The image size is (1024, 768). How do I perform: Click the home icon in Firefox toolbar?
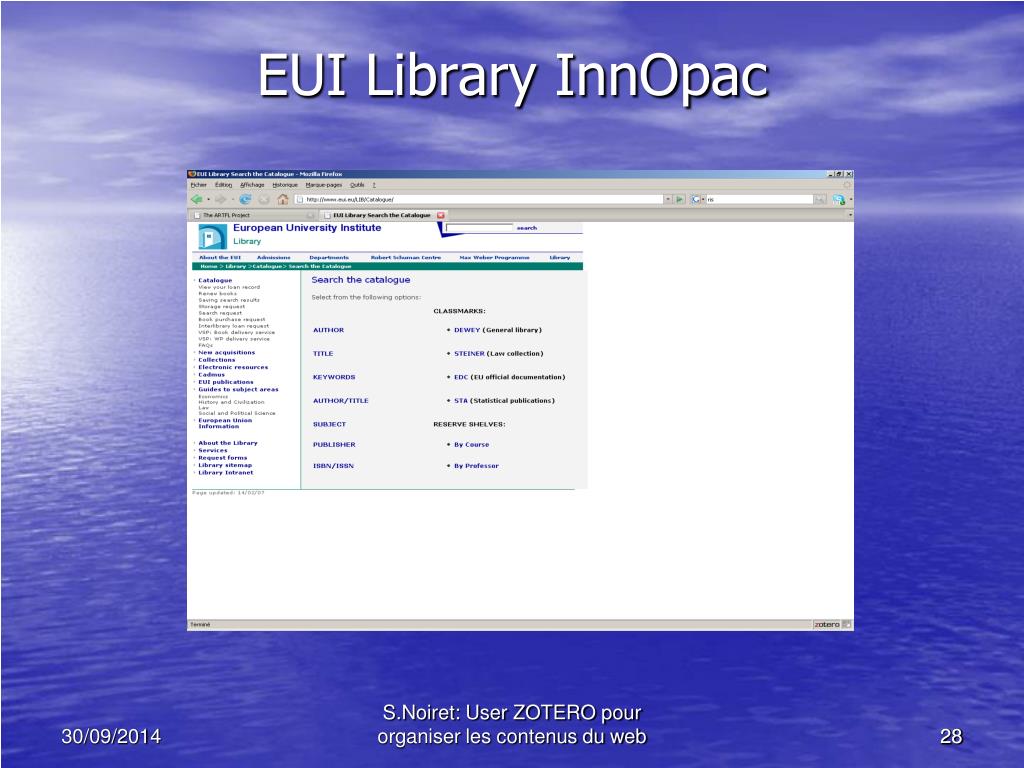pos(282,199)
